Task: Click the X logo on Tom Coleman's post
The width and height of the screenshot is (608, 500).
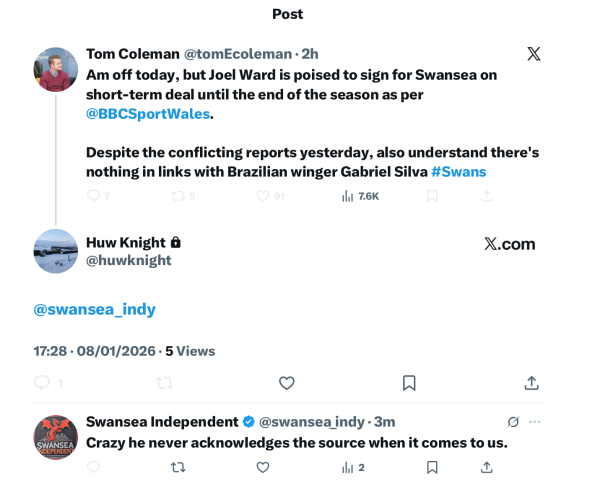Action: 534,54
